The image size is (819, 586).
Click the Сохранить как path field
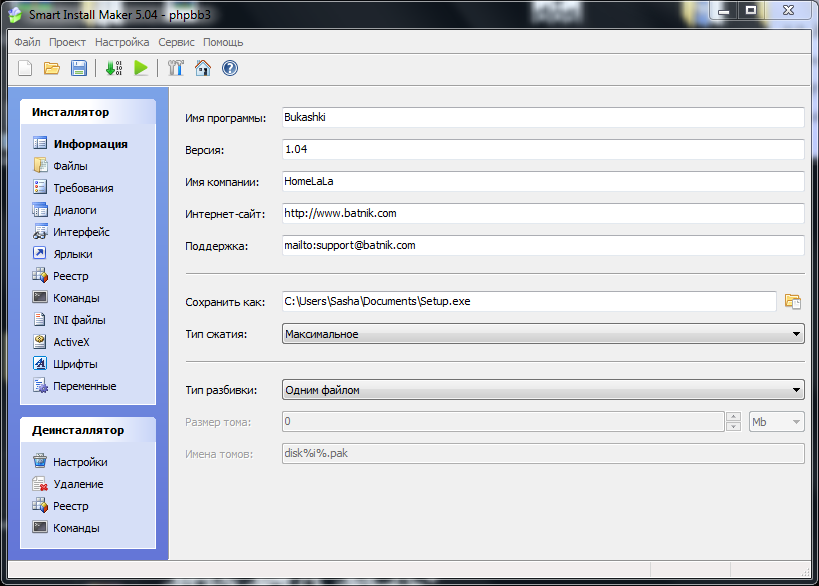(529, 301)
